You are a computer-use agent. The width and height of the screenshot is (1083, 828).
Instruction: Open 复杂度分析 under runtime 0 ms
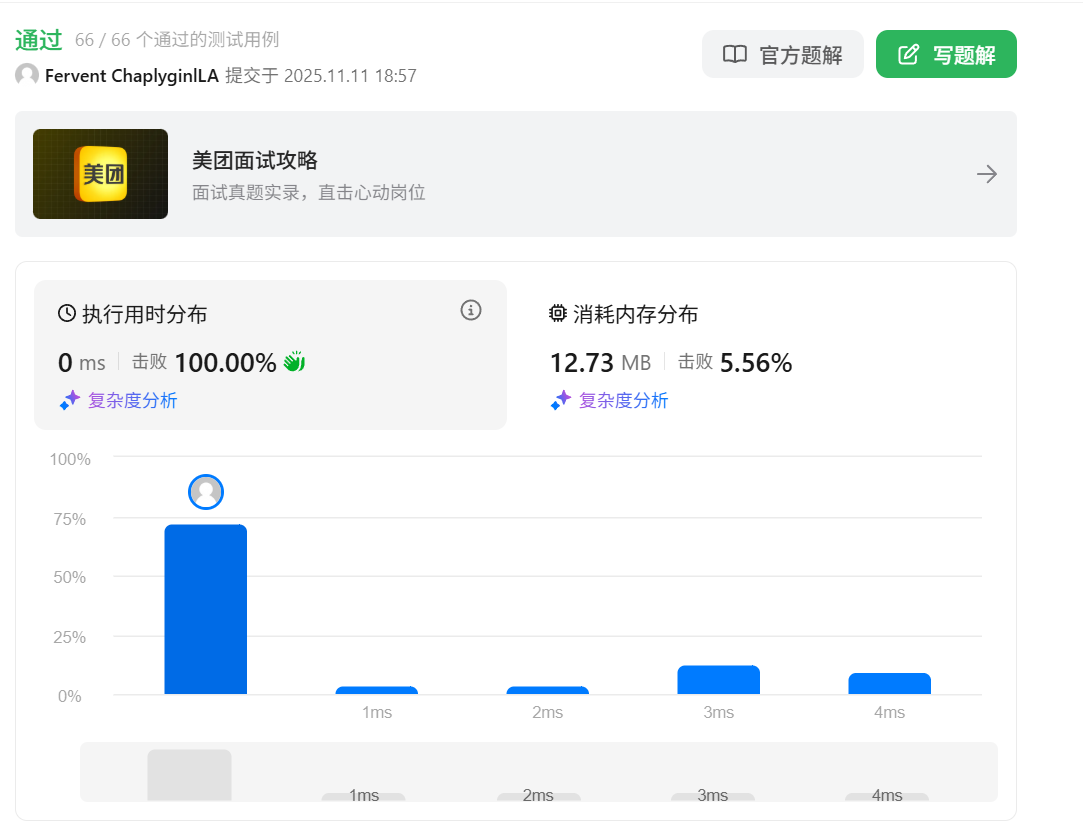(x=133, y=401)
